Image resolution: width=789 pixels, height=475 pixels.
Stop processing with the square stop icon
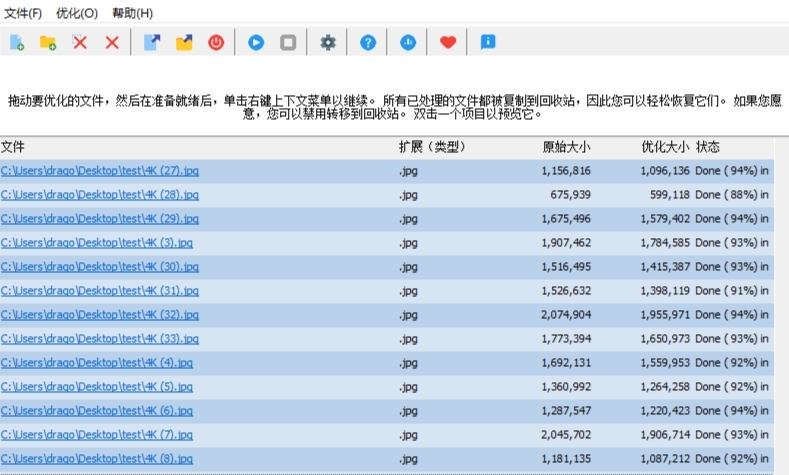[x=288, y=42]
